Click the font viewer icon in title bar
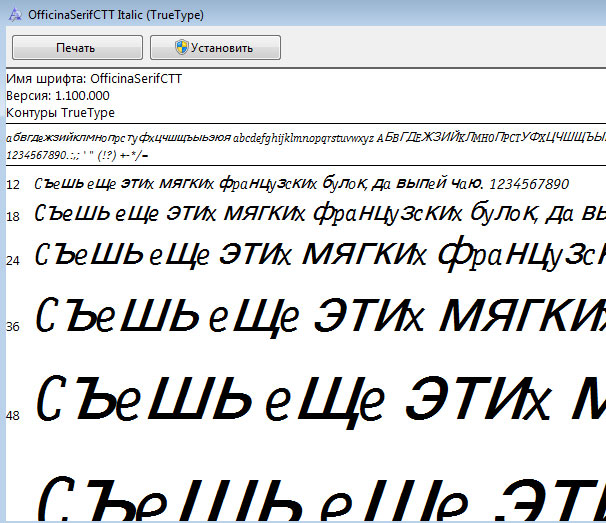The width and height of the screenshot is (606, 523). [x=15, y=15]
